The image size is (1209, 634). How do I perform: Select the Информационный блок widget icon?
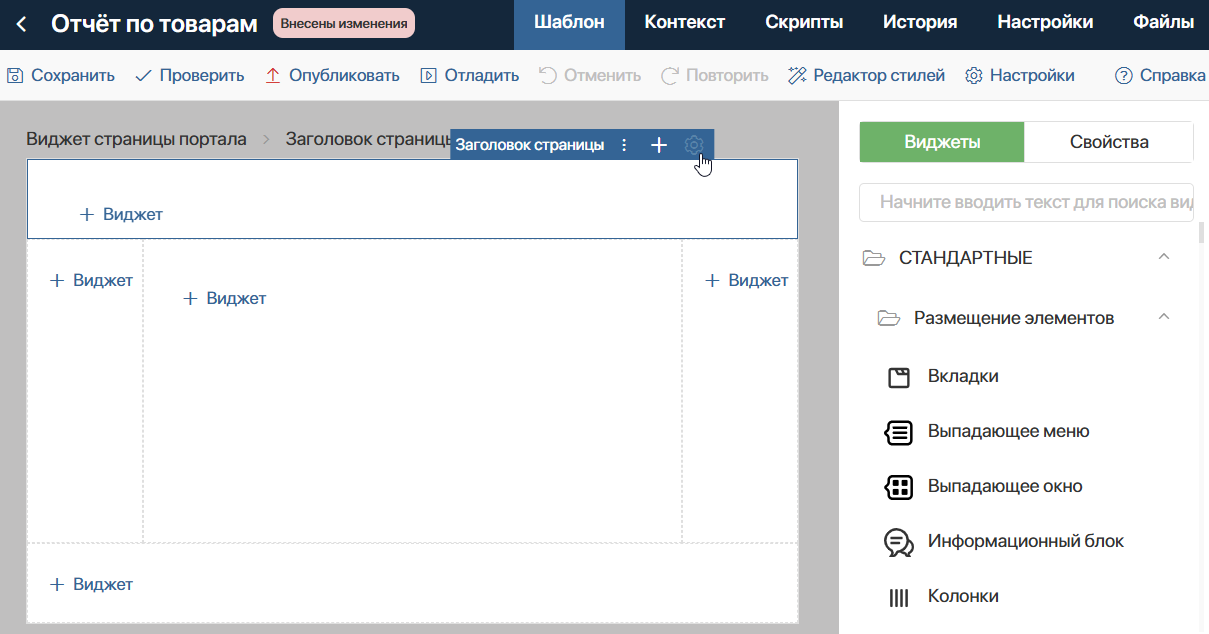pyautogui.click(x=899, y=542)
